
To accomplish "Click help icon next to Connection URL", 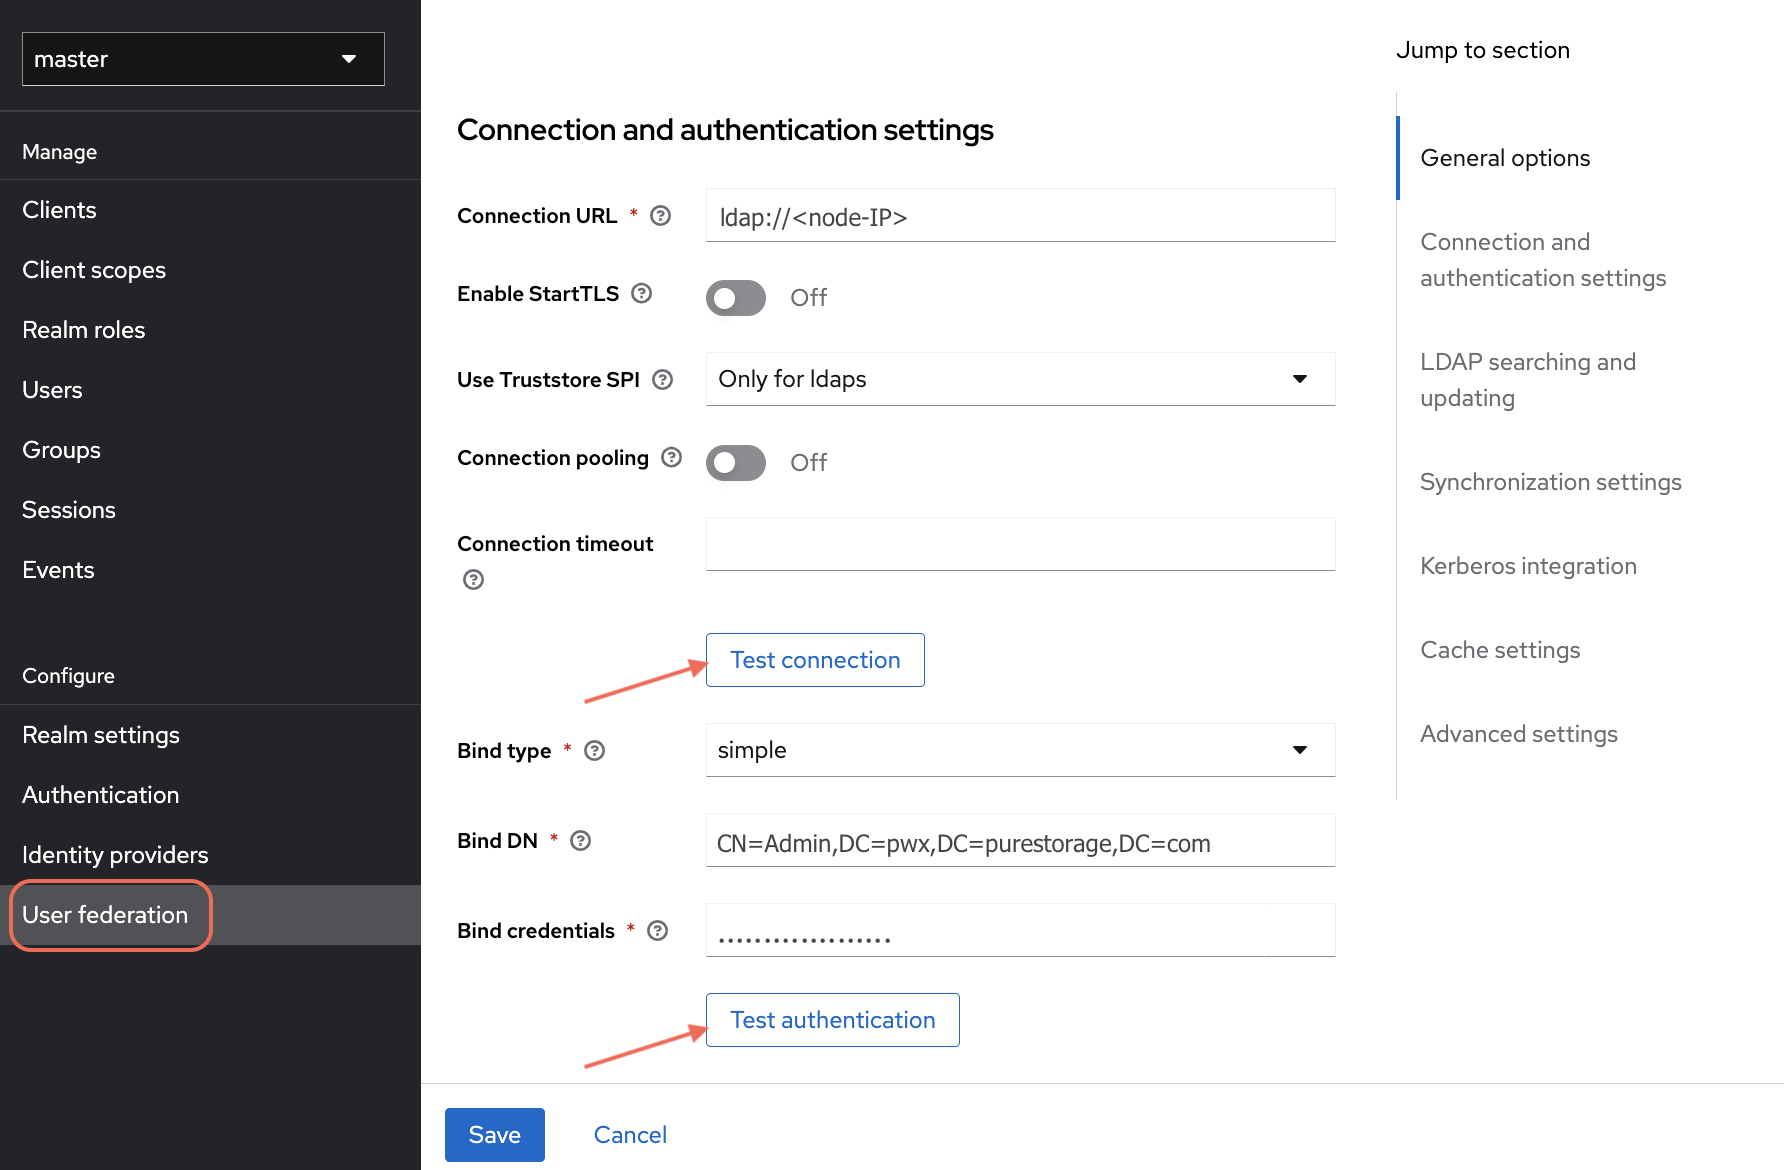I will (660, 216).
